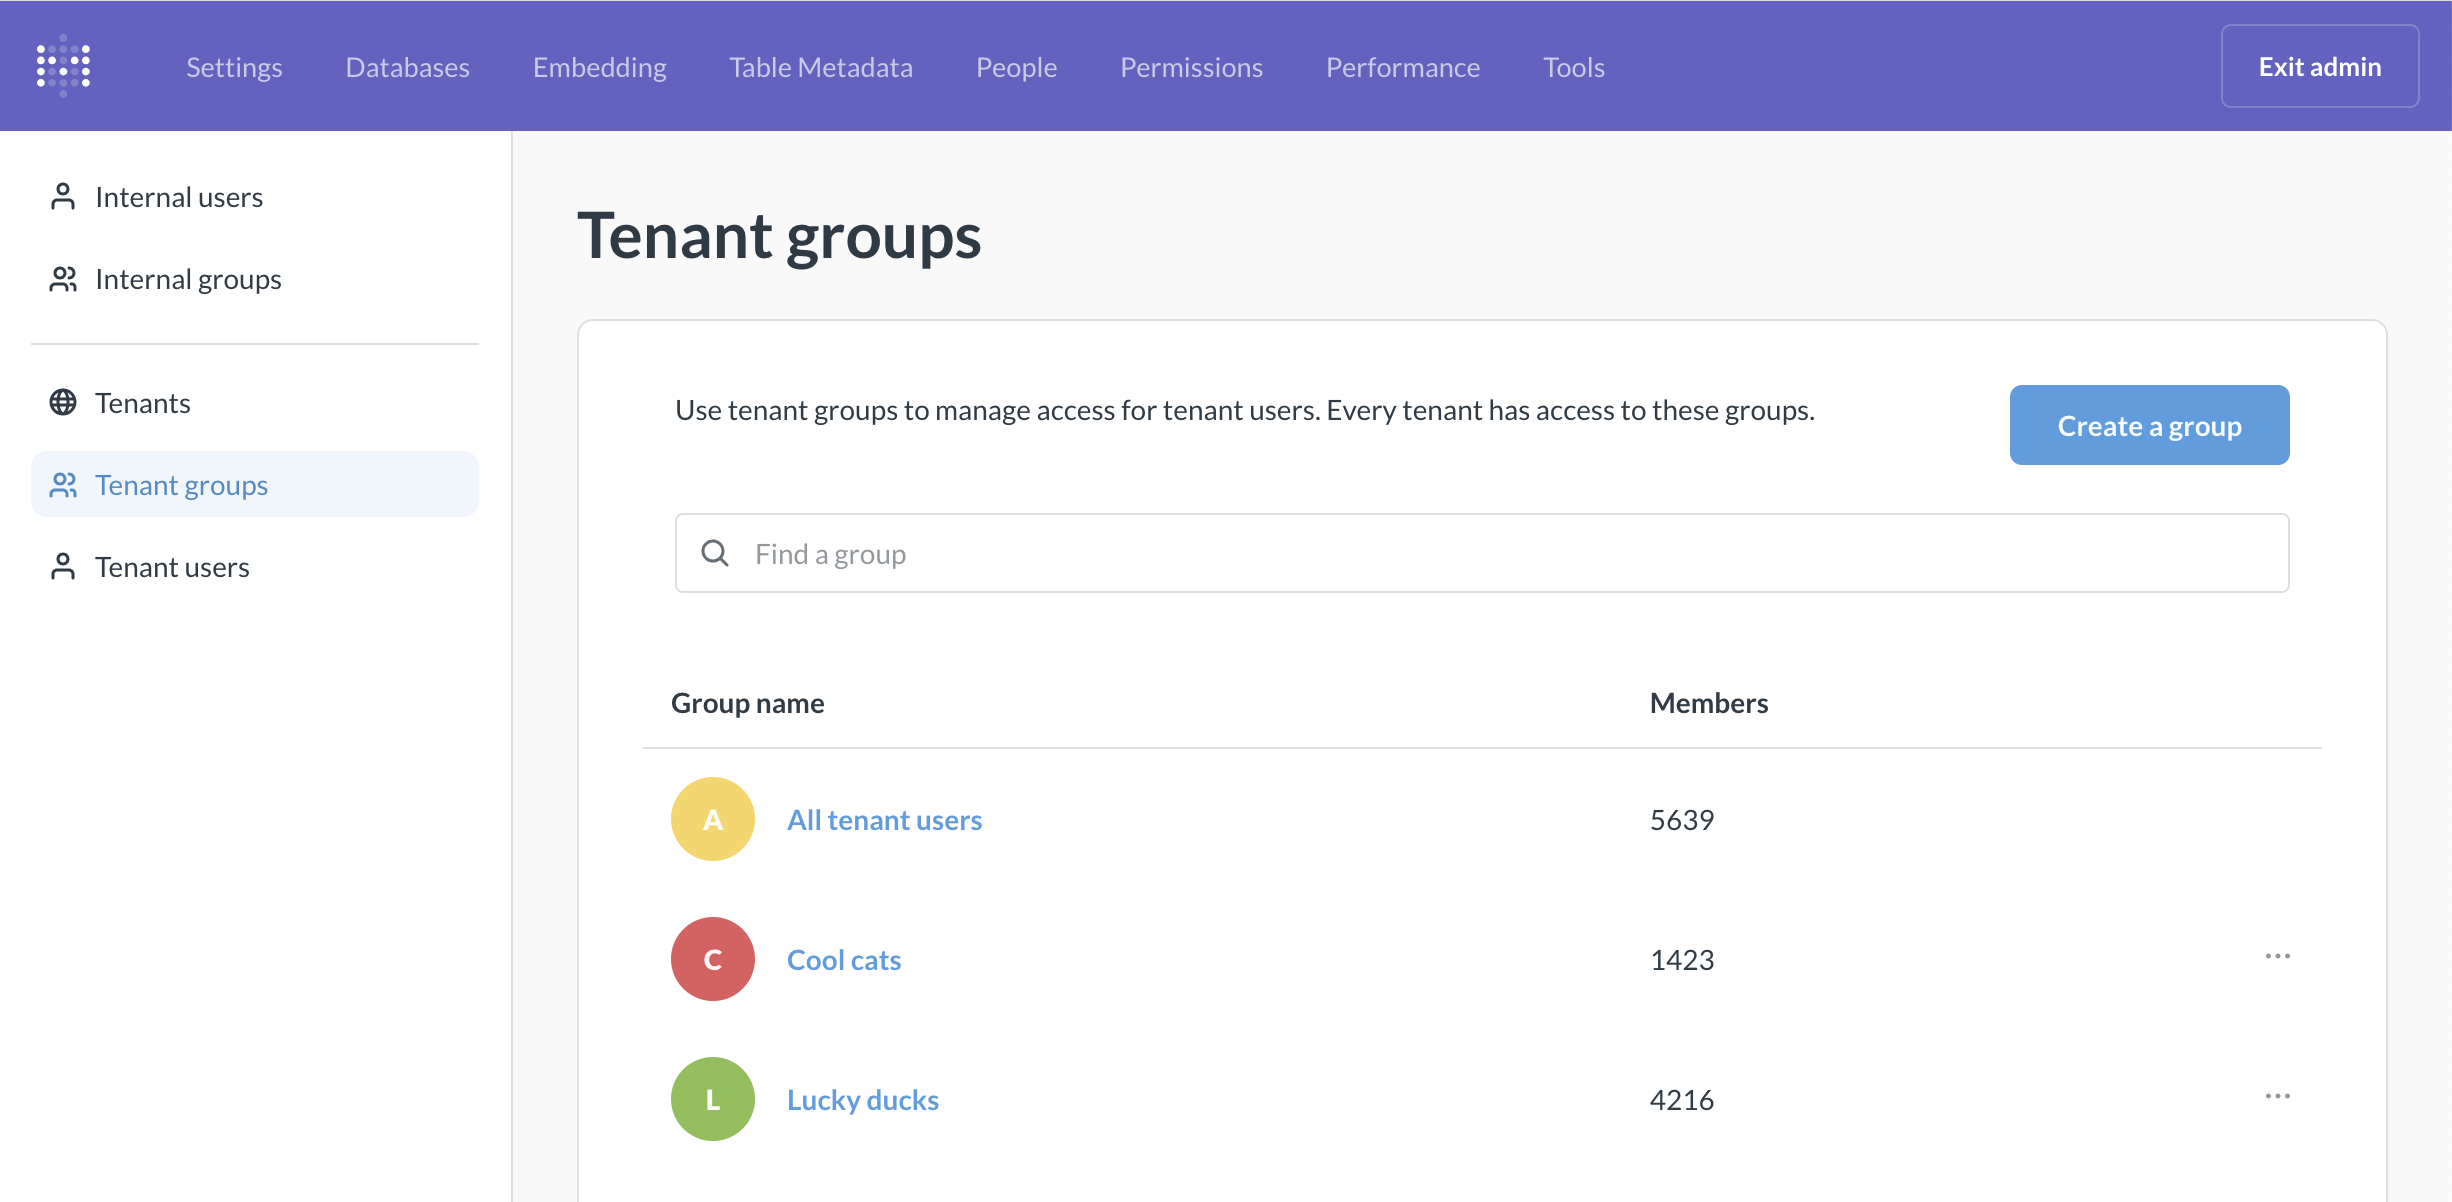Screen dimensions: 2452x1202
Task: Click the yellow A avatar for All tenant users
Action: [x=712, y=819]
